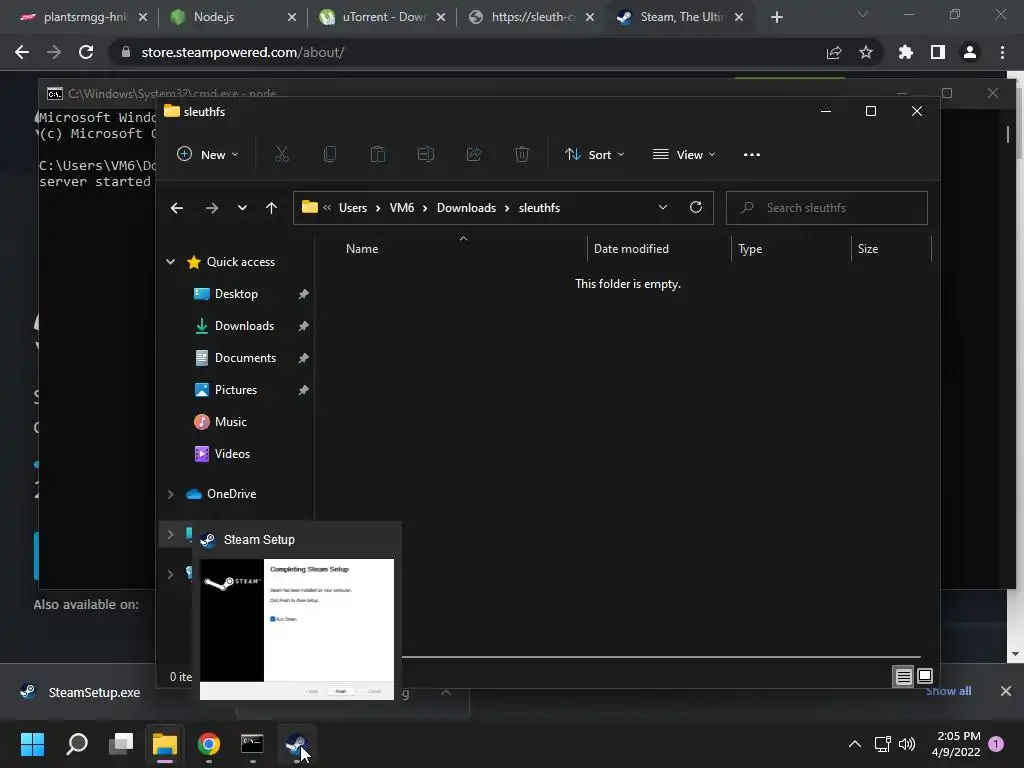Open Chrome profile icon
Viewport: 1024px width, 768px height.
(969, 52)
